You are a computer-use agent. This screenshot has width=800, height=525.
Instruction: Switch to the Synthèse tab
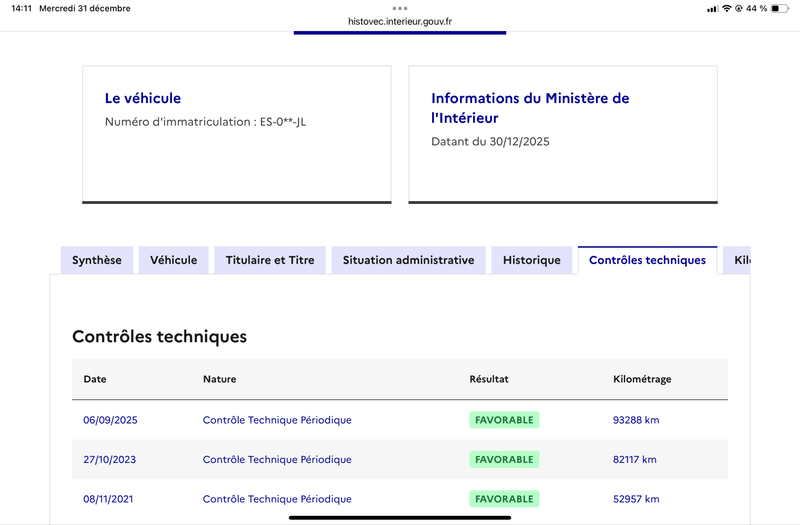point(96,260)
